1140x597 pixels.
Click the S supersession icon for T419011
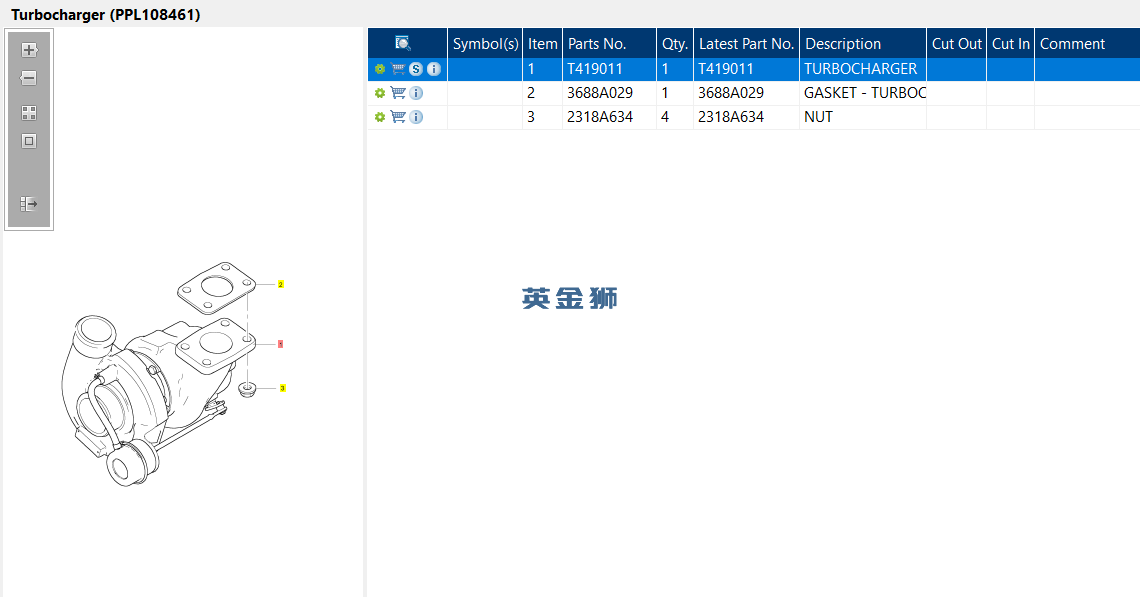coord(416,69)
